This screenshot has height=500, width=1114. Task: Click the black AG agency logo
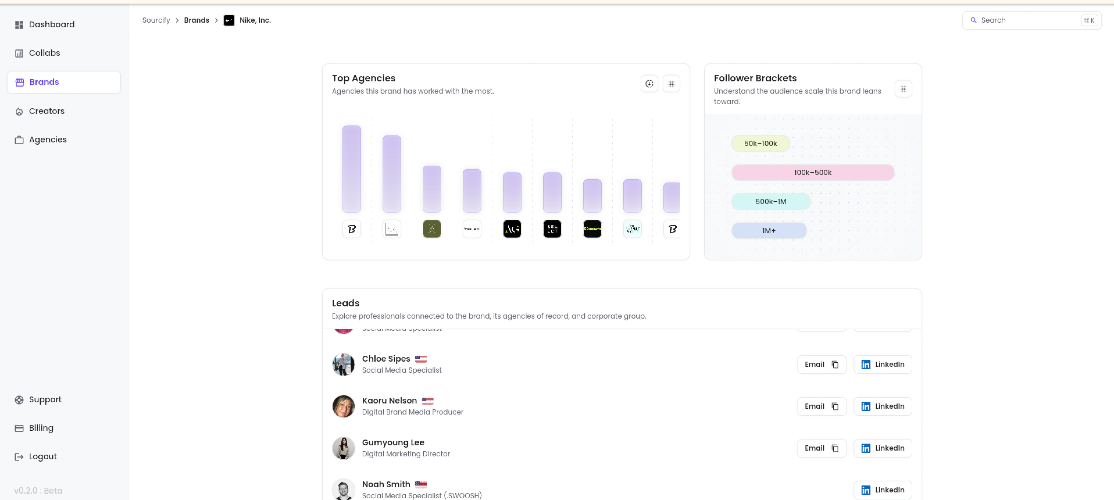[512, 229]
